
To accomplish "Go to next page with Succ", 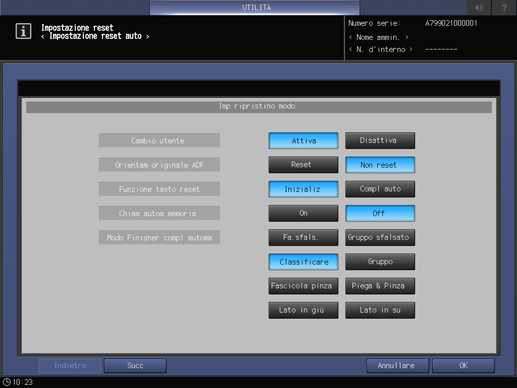I will tap(135, 366).
